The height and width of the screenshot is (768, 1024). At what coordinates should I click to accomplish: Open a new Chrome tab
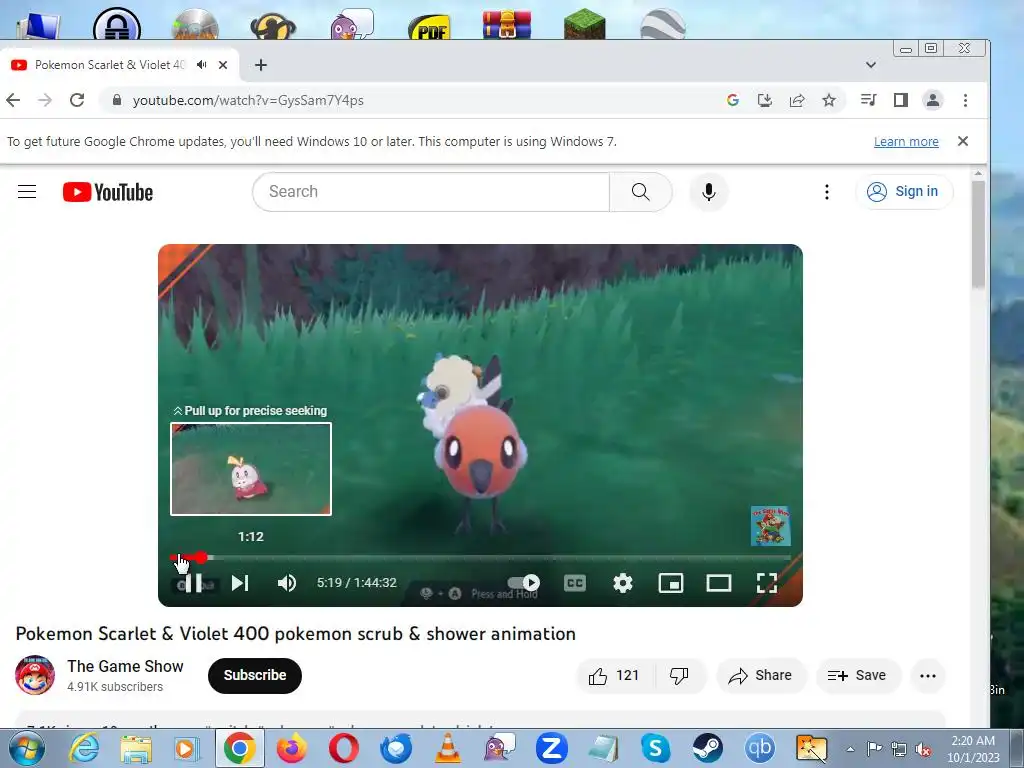click(x=261, y=65)
